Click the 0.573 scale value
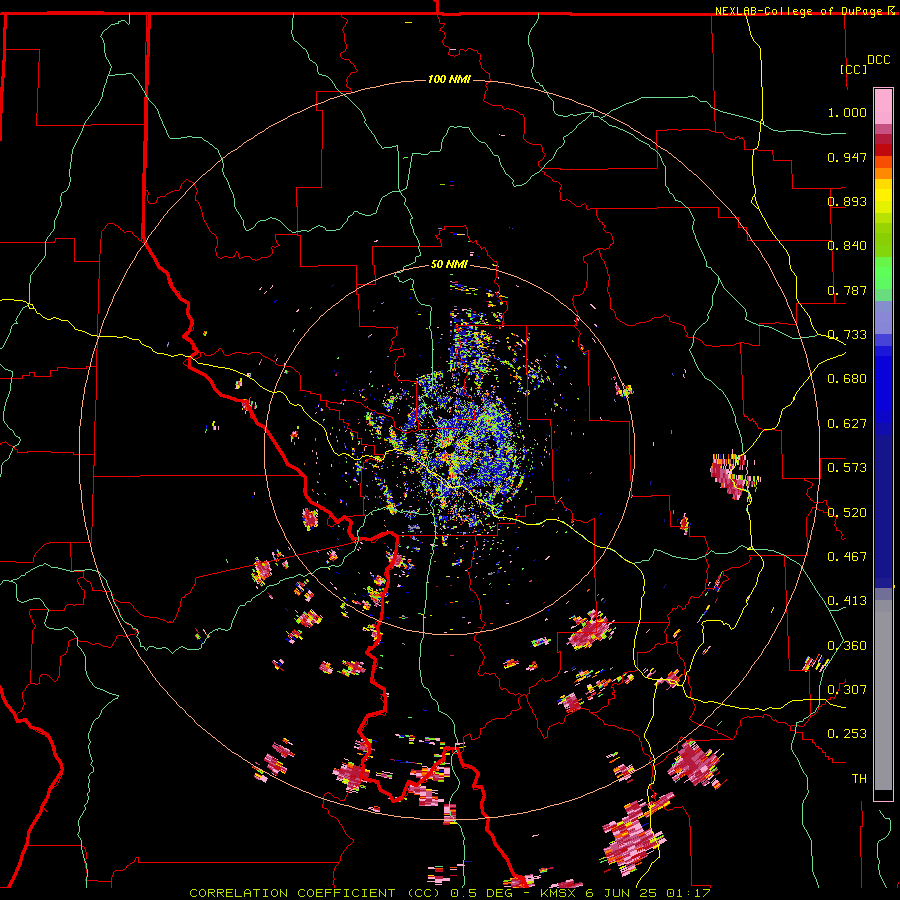The height and width of the screenshot is (900, 900). tap(847, 468)
